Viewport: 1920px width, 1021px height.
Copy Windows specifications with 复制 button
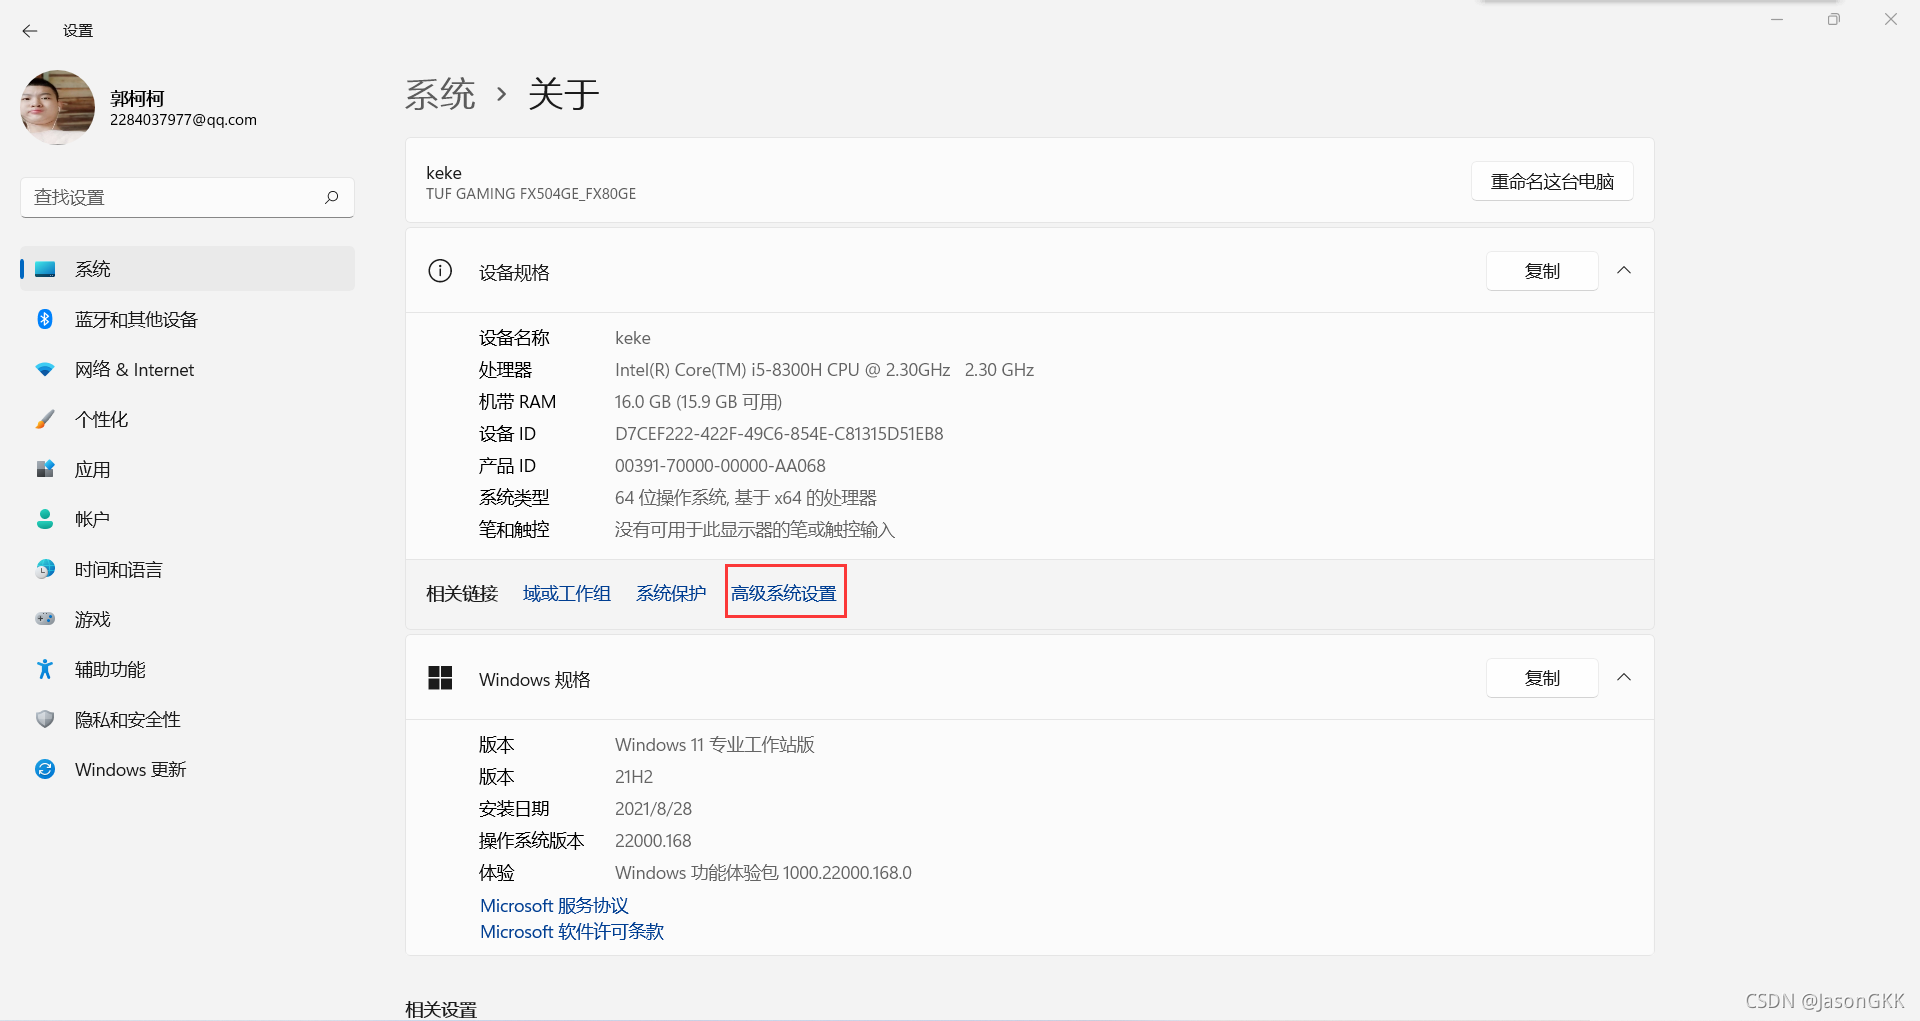(x=1542, y=678)
